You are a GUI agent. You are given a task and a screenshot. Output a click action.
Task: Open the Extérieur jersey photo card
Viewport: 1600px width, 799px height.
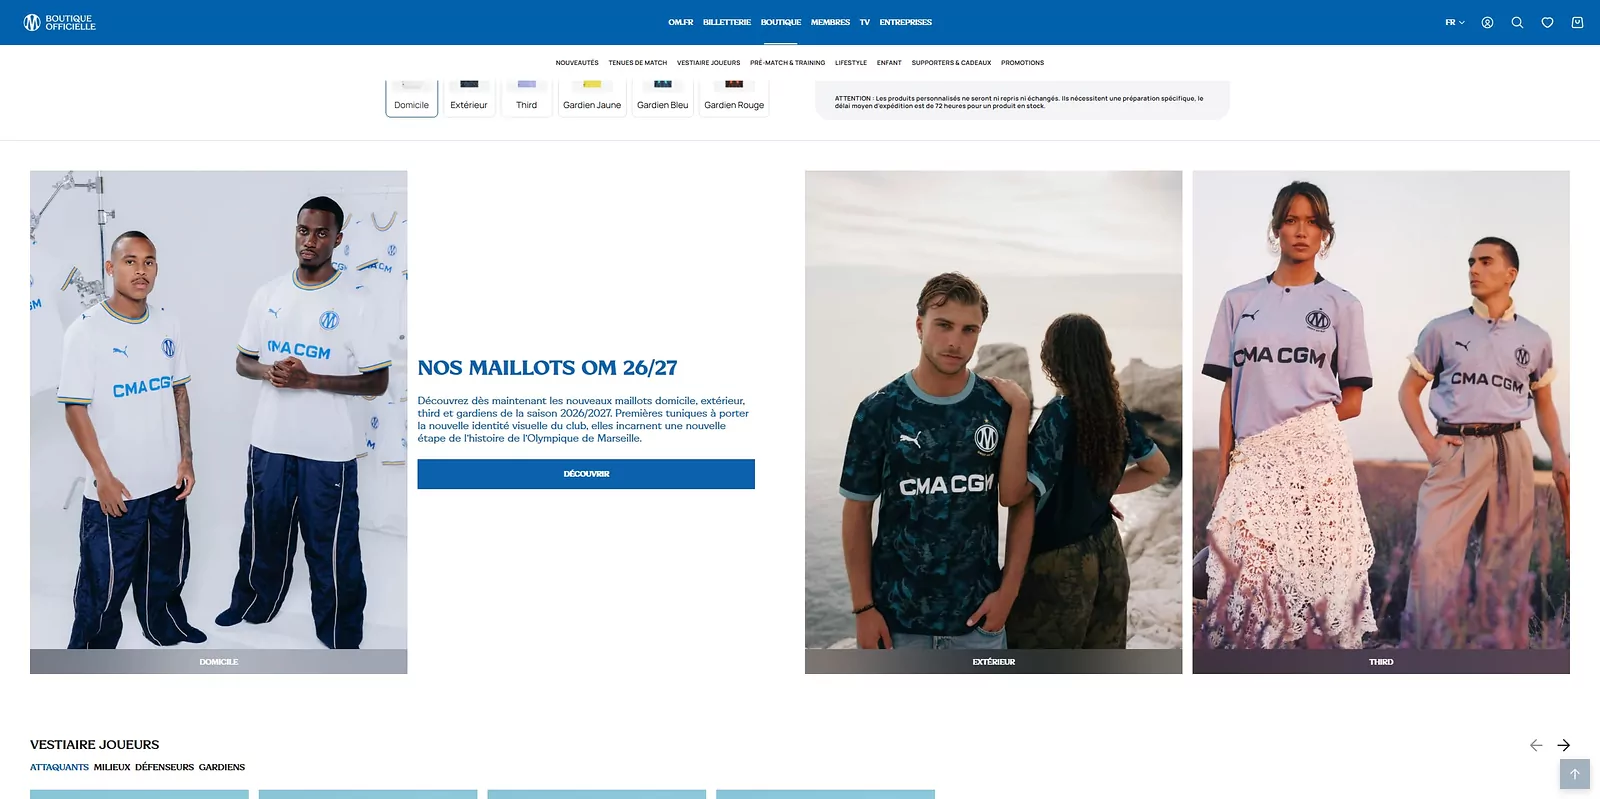994,422
